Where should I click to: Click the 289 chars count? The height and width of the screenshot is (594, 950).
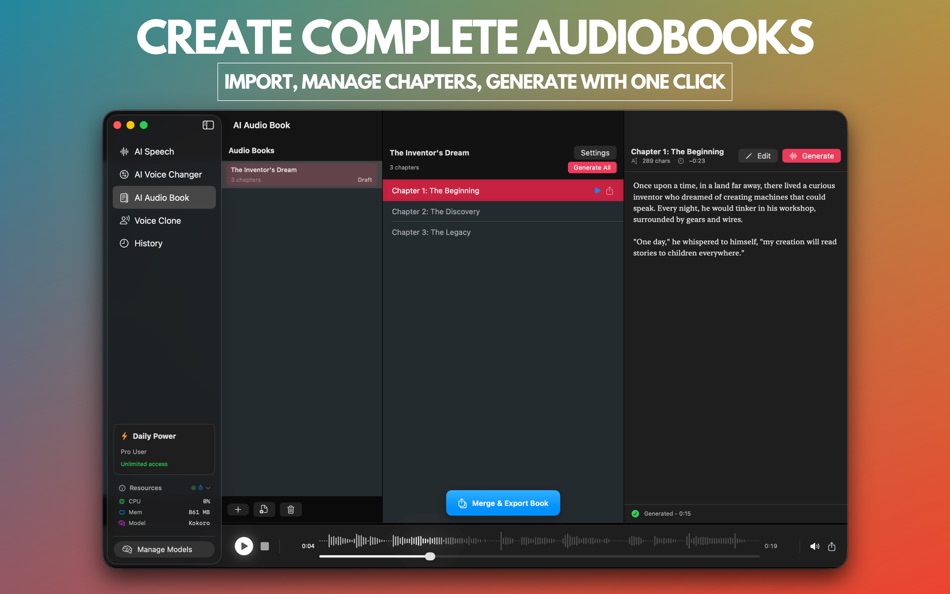(x=656, y=161)
